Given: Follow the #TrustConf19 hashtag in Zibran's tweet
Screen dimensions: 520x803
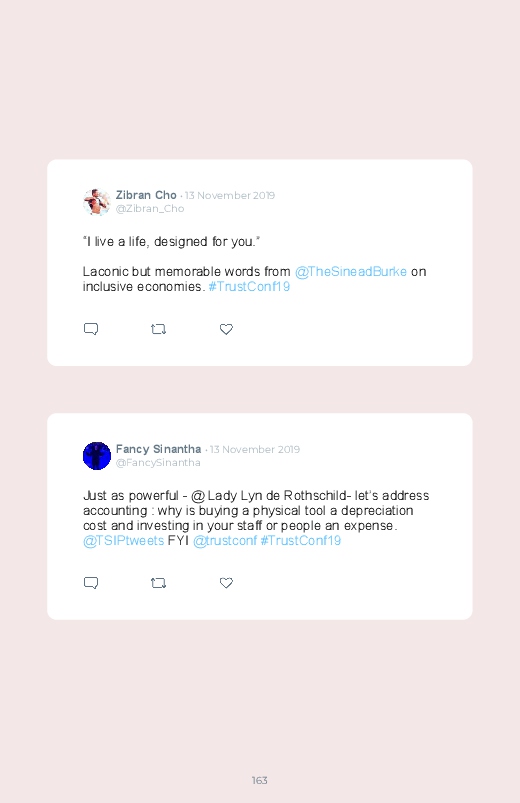Looking at the screenshot, I should coord(249,286).
